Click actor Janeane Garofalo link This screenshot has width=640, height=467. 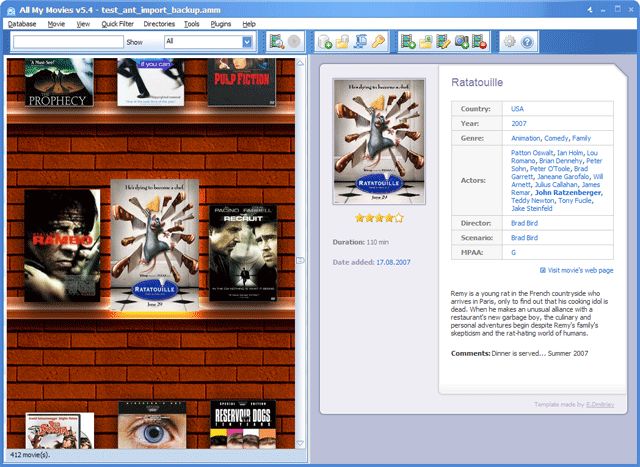563,176
